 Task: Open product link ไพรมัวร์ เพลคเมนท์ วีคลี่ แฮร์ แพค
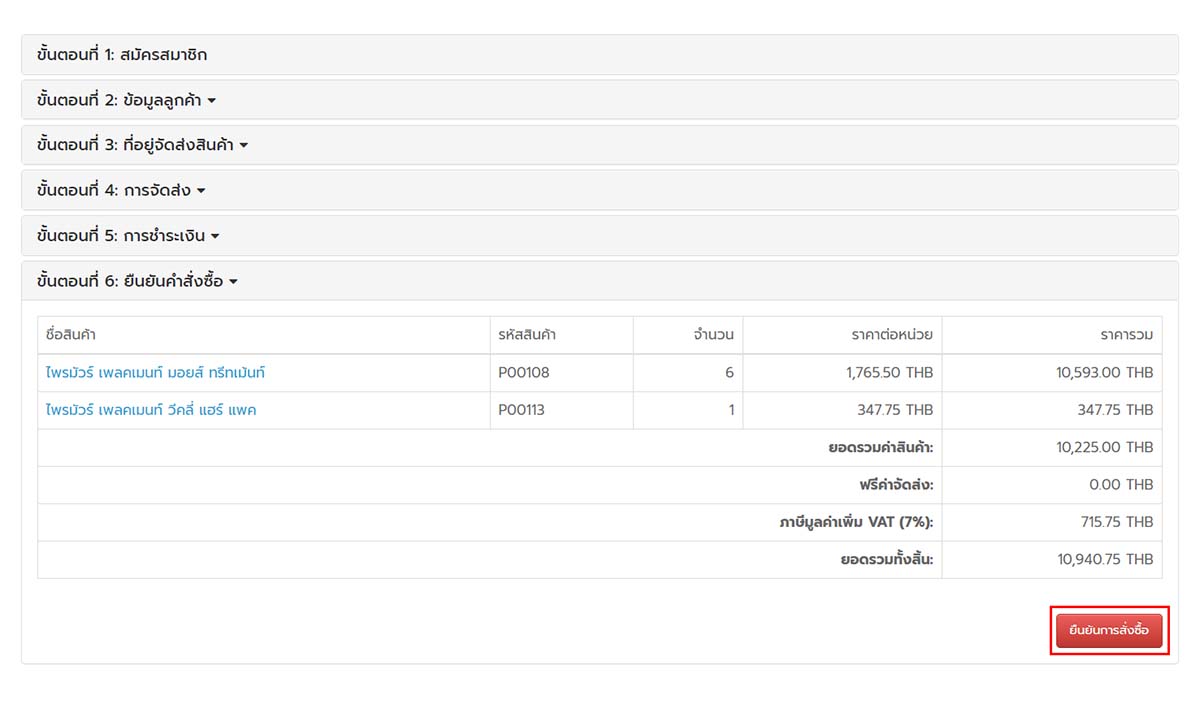point(151,410)
